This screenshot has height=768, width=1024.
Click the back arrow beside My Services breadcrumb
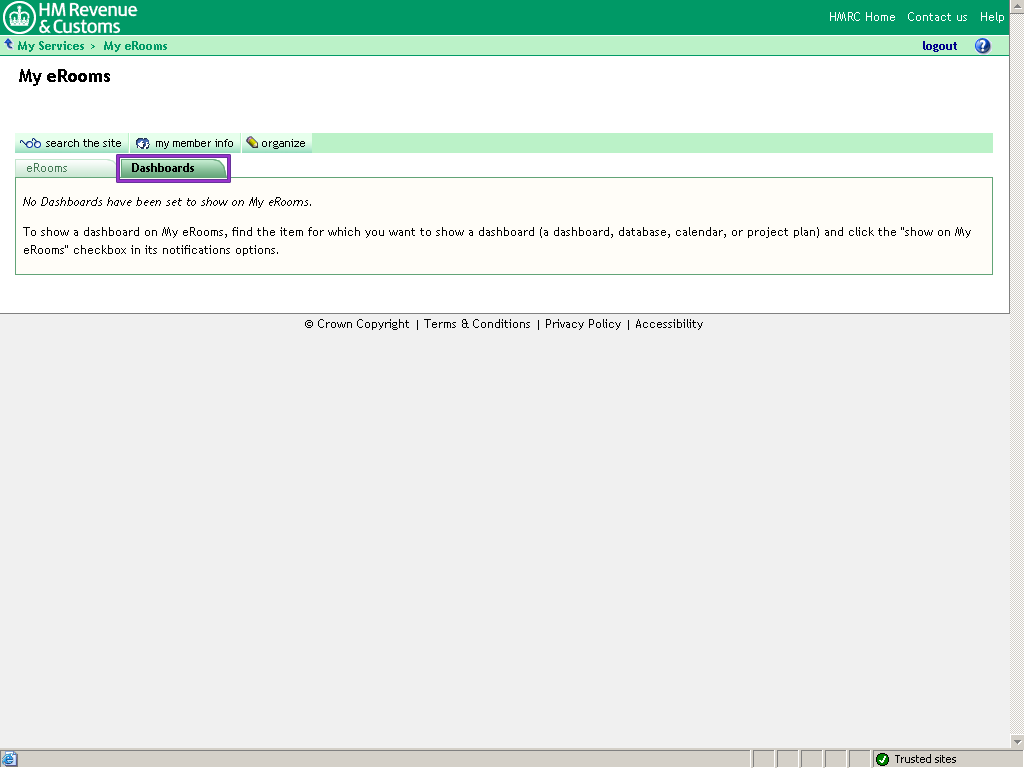point(9,44)
